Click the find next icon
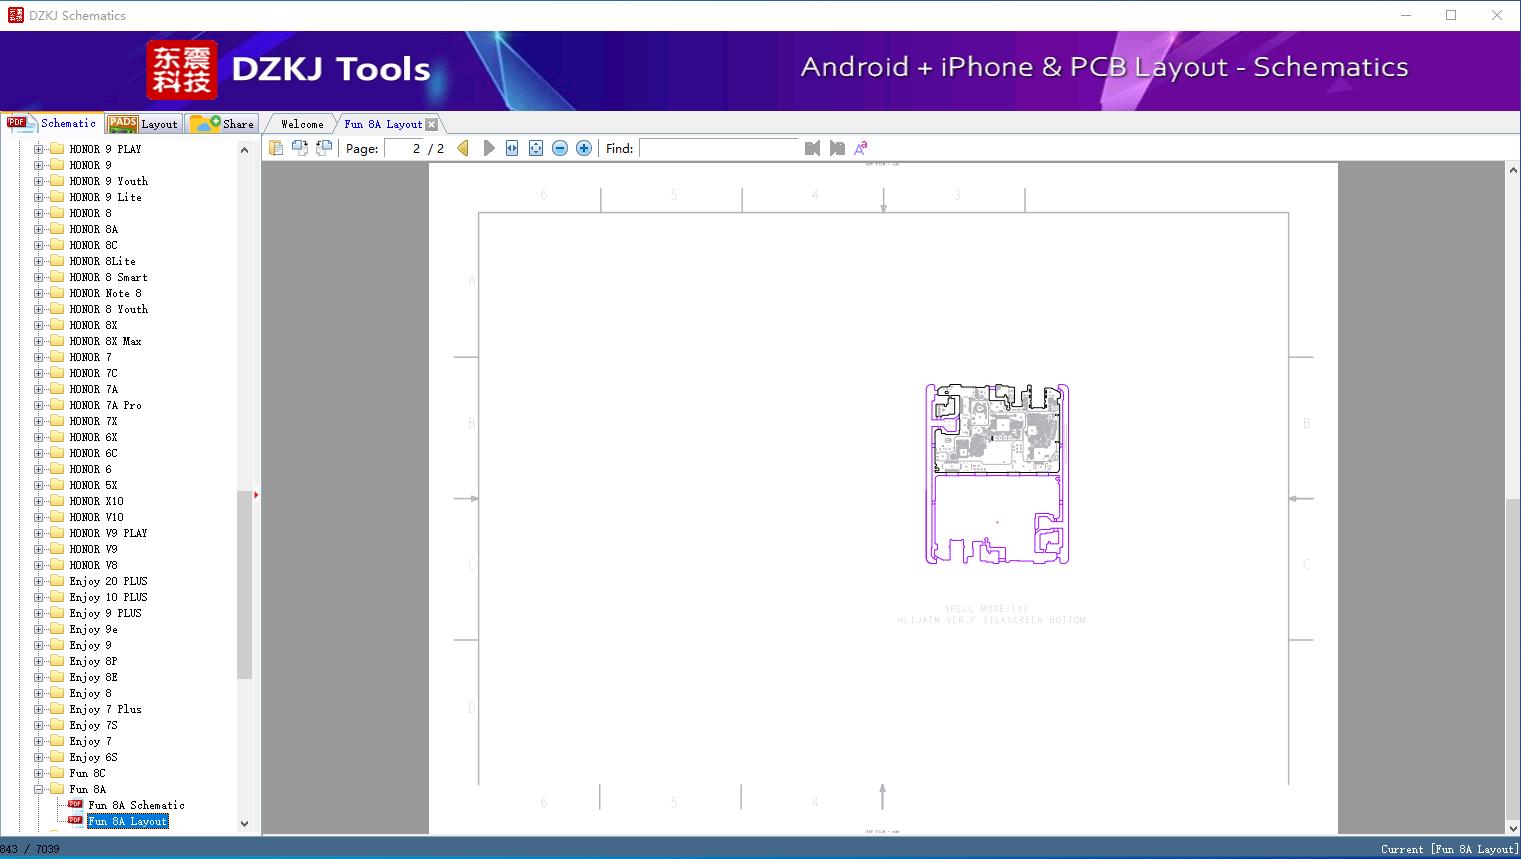 click(837, 148)
